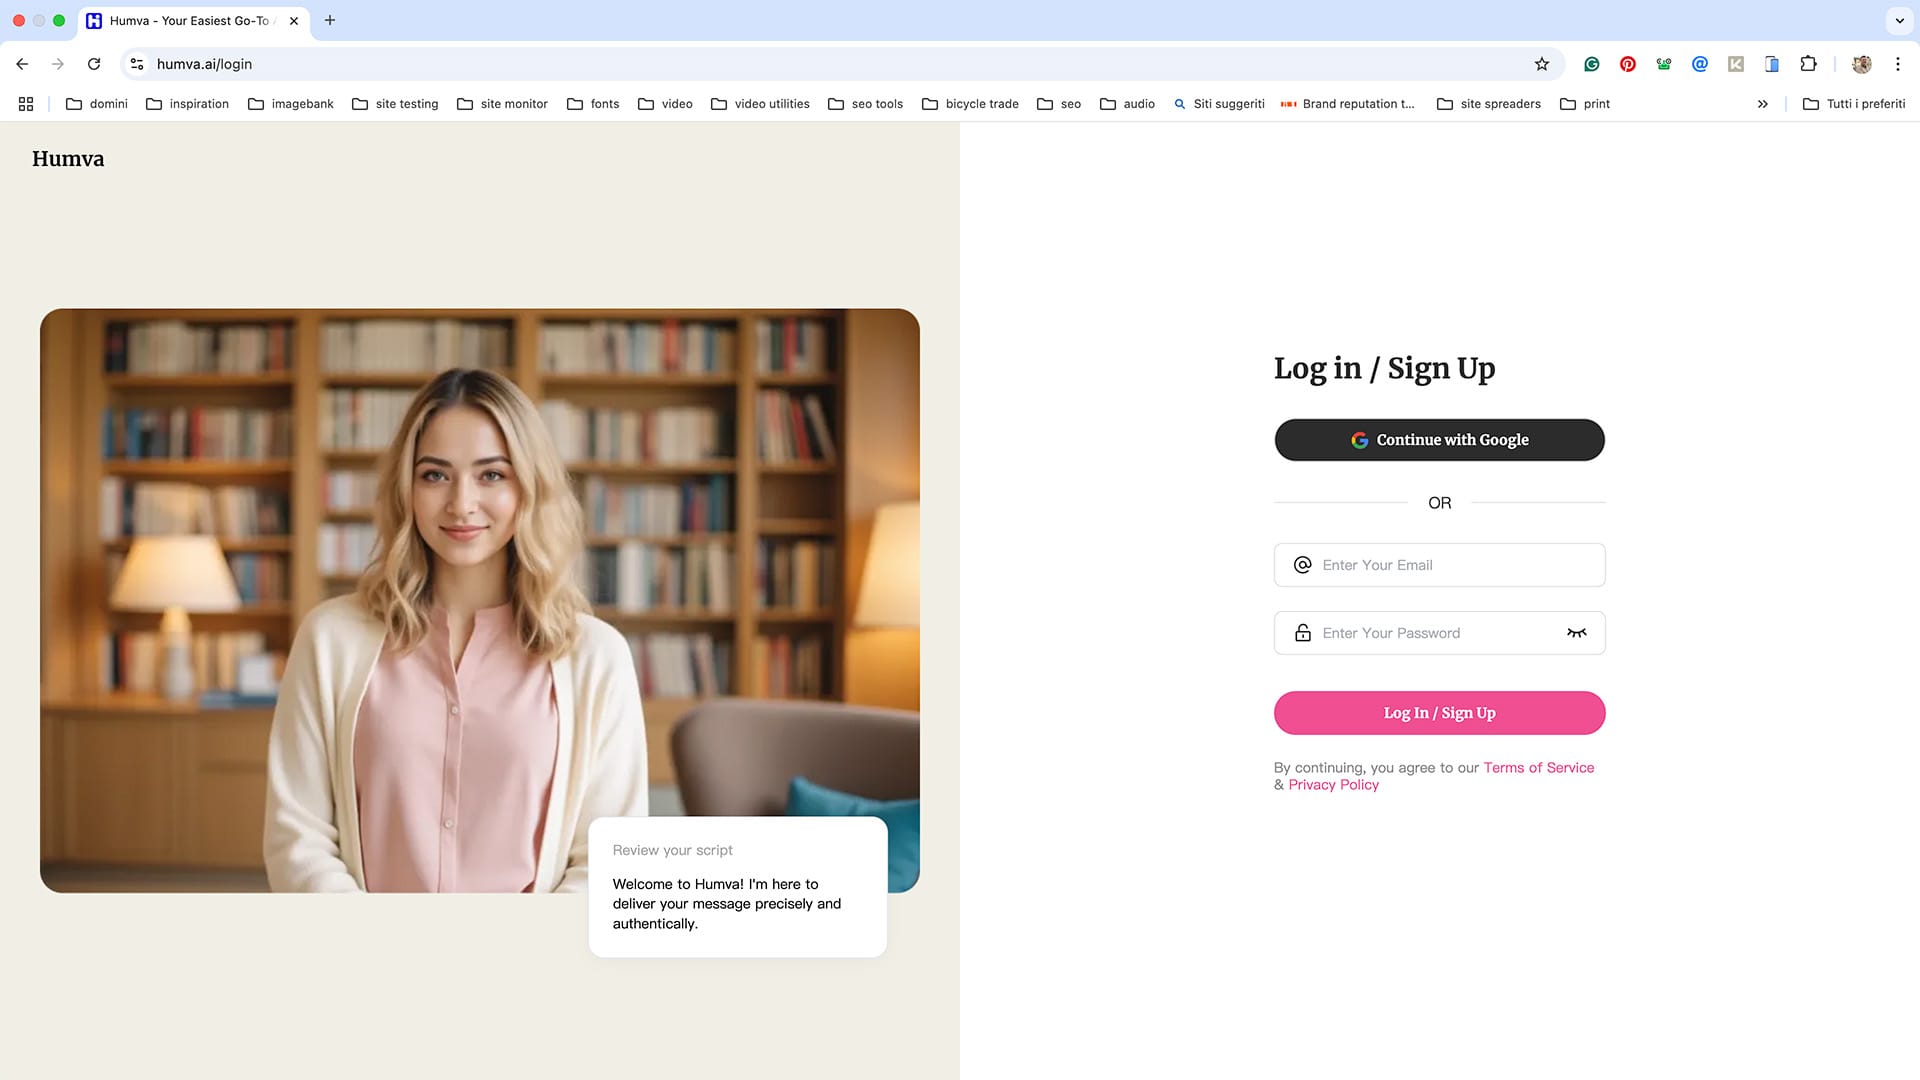Toggle password visibility eye icon
Image resolution: width=1920 pixels, height=1080 pixels.
[x=1576, y=633]
